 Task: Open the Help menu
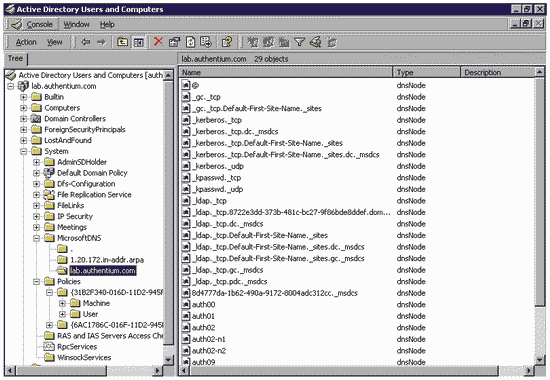click(107, 24)
